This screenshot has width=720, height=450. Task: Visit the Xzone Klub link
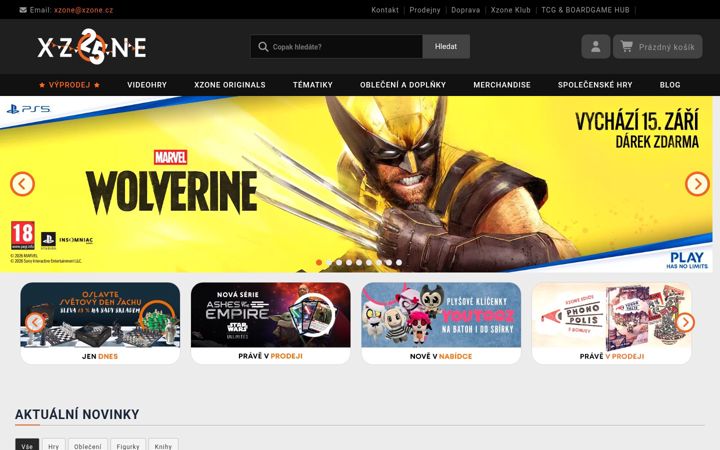click(510, 10)
